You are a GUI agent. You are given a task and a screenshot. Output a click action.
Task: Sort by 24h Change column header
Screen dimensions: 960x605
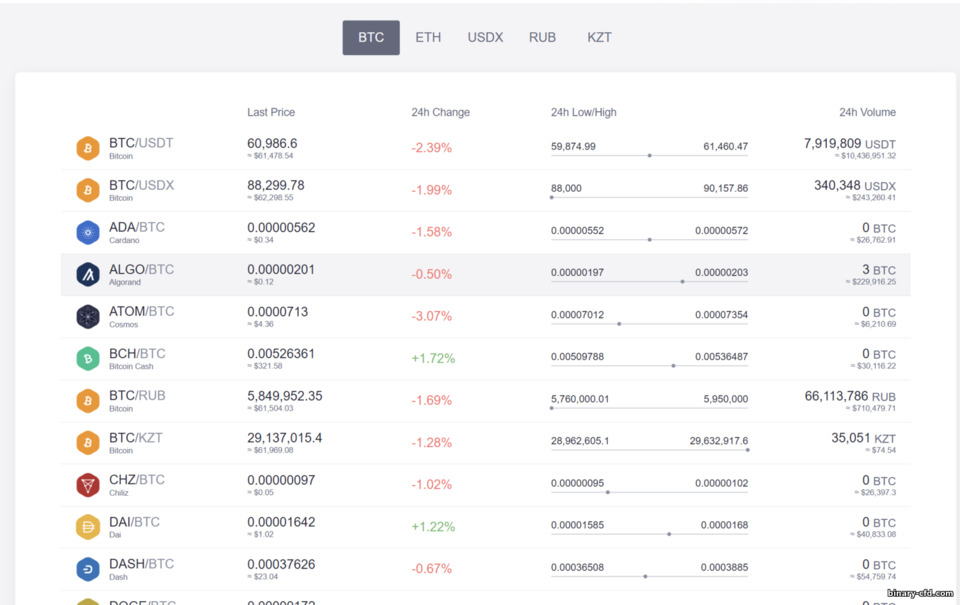click(440, 112)
